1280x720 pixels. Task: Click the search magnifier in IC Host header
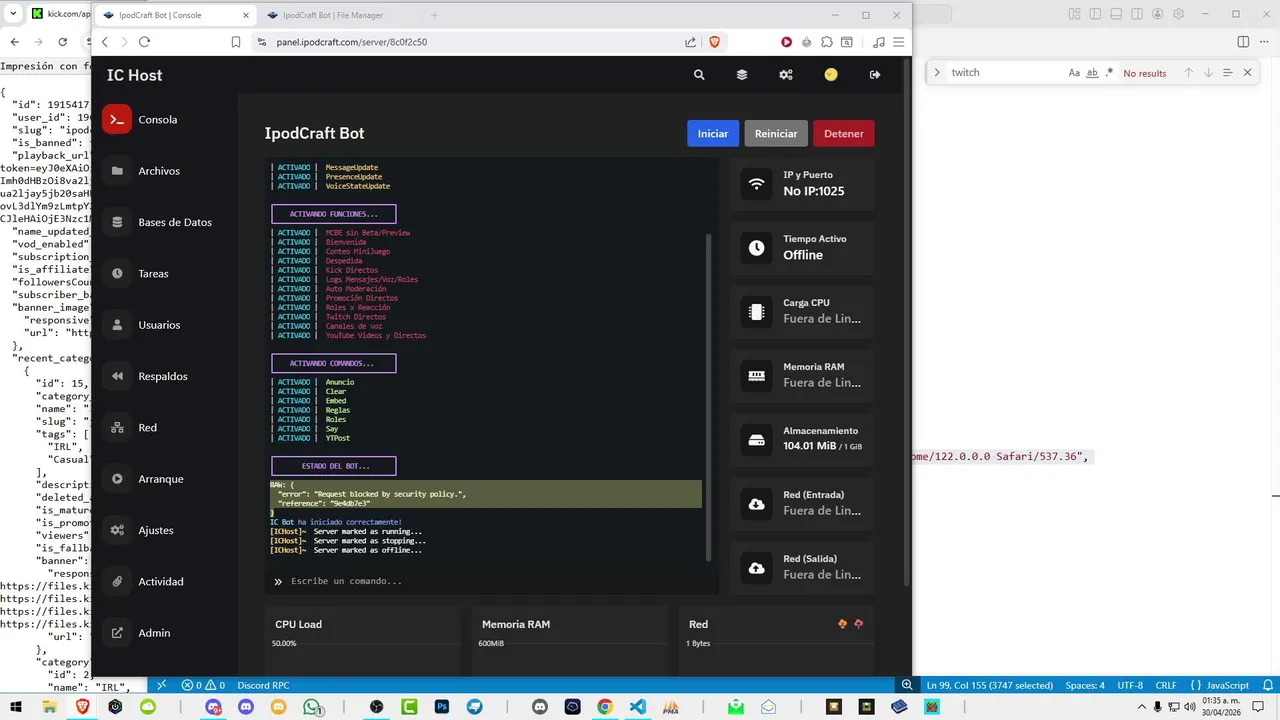pos(699,75)
